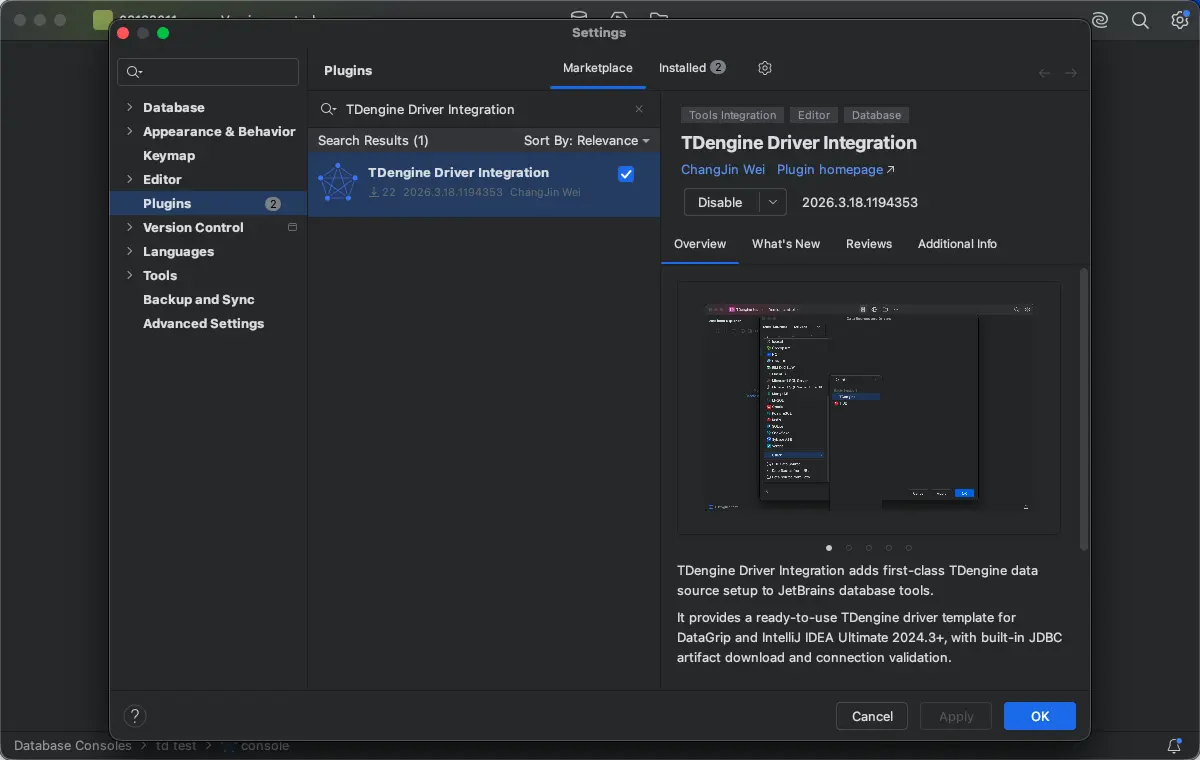The width and height of the screenshot is (1200, 760).
Task: Open the help question mark button
Action: coord(135,716)
